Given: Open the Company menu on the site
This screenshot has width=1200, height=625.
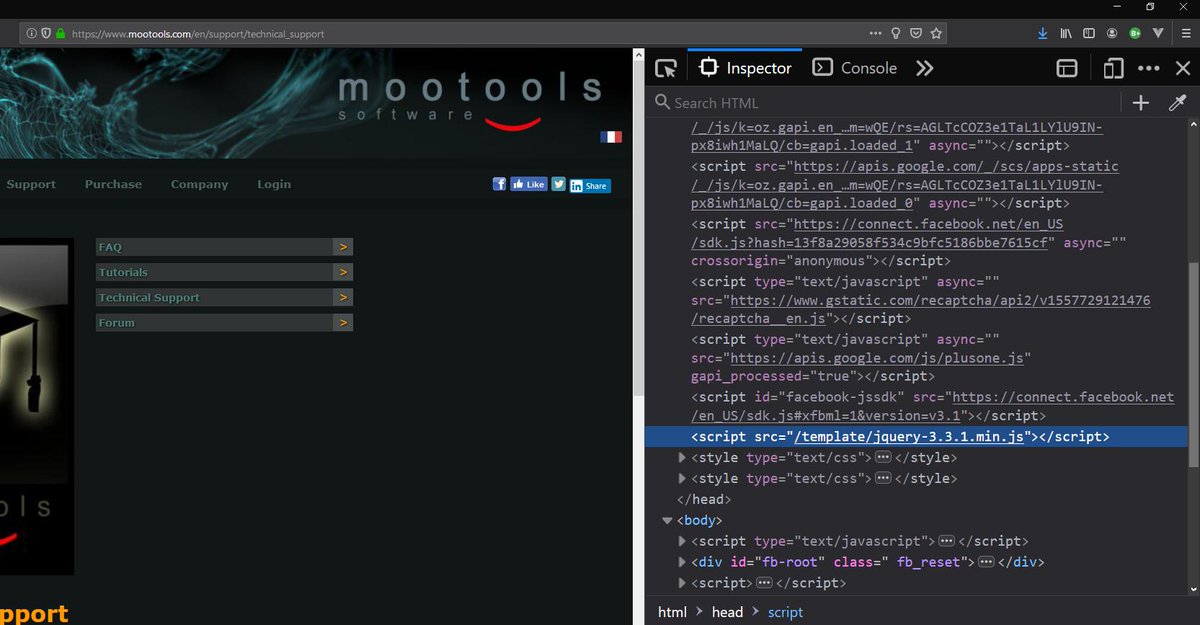Looking at the screenshot, I should 199,184.
